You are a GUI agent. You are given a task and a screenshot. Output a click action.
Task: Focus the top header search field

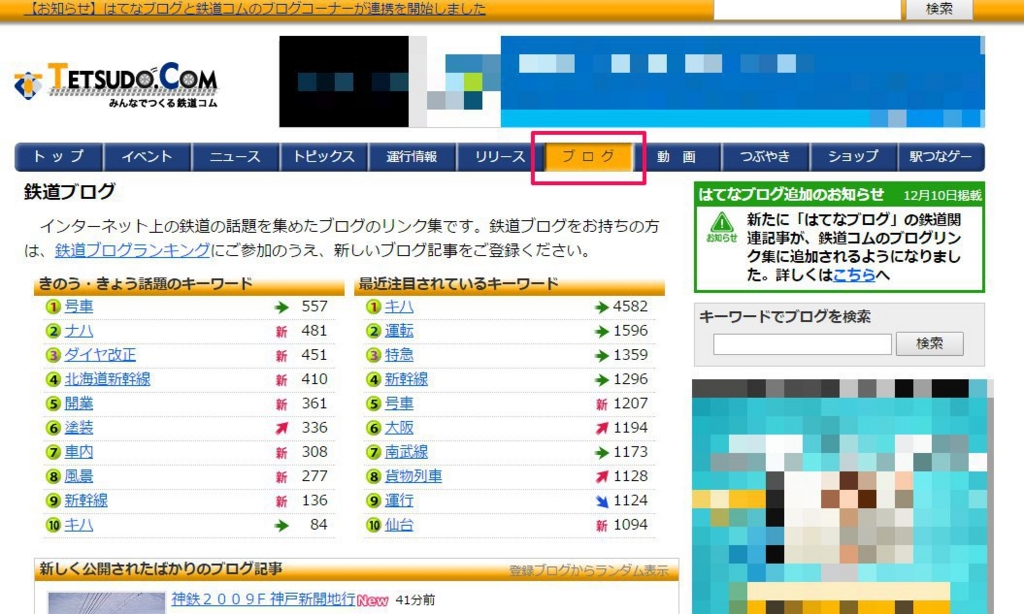(807, 8)
